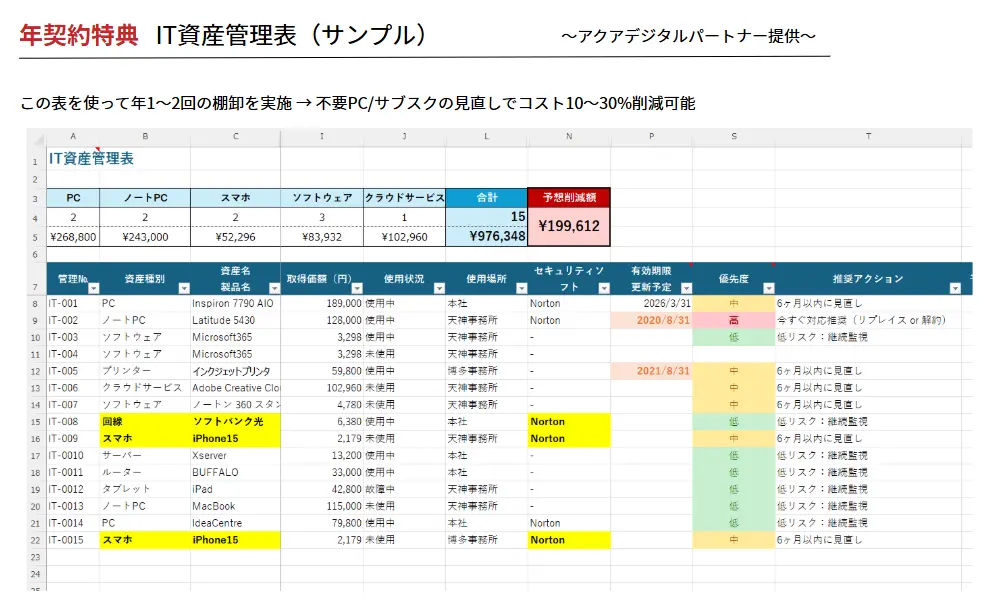999x606 pixels.
Task: Expand the 資産名 製品名 filter arrow
Action: (x=272, y=288)
